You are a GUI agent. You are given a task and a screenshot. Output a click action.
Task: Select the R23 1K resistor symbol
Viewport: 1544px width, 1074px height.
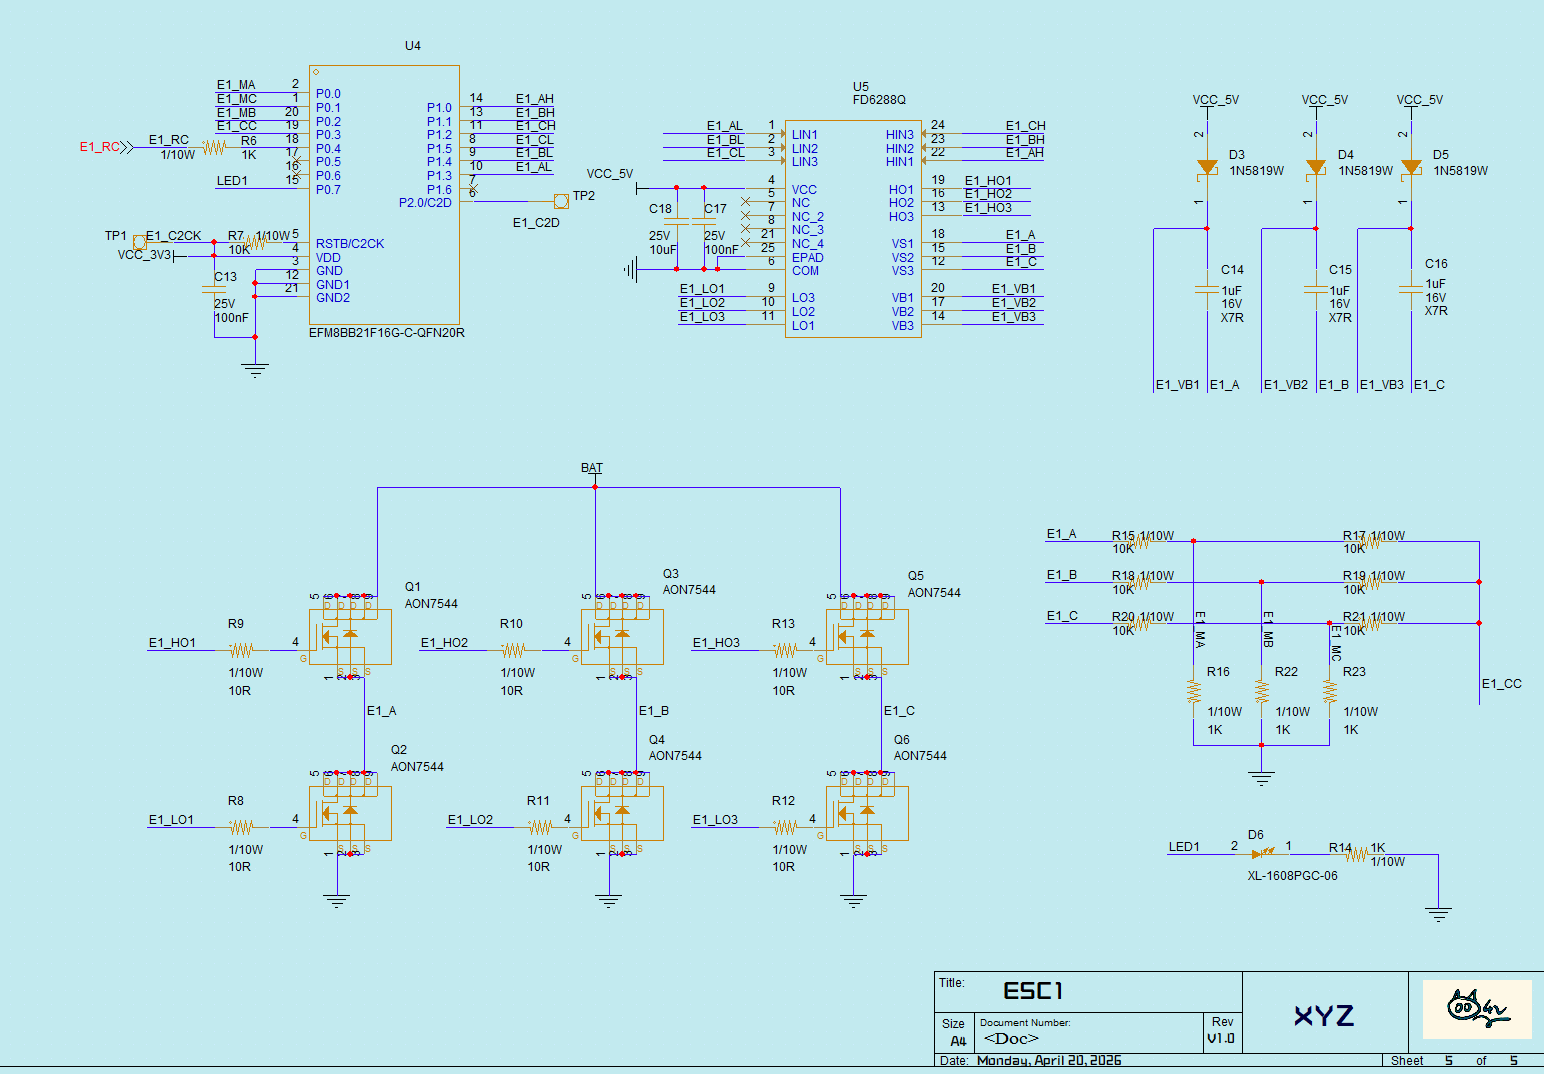pyautogui.click(x=1329, y=691)
